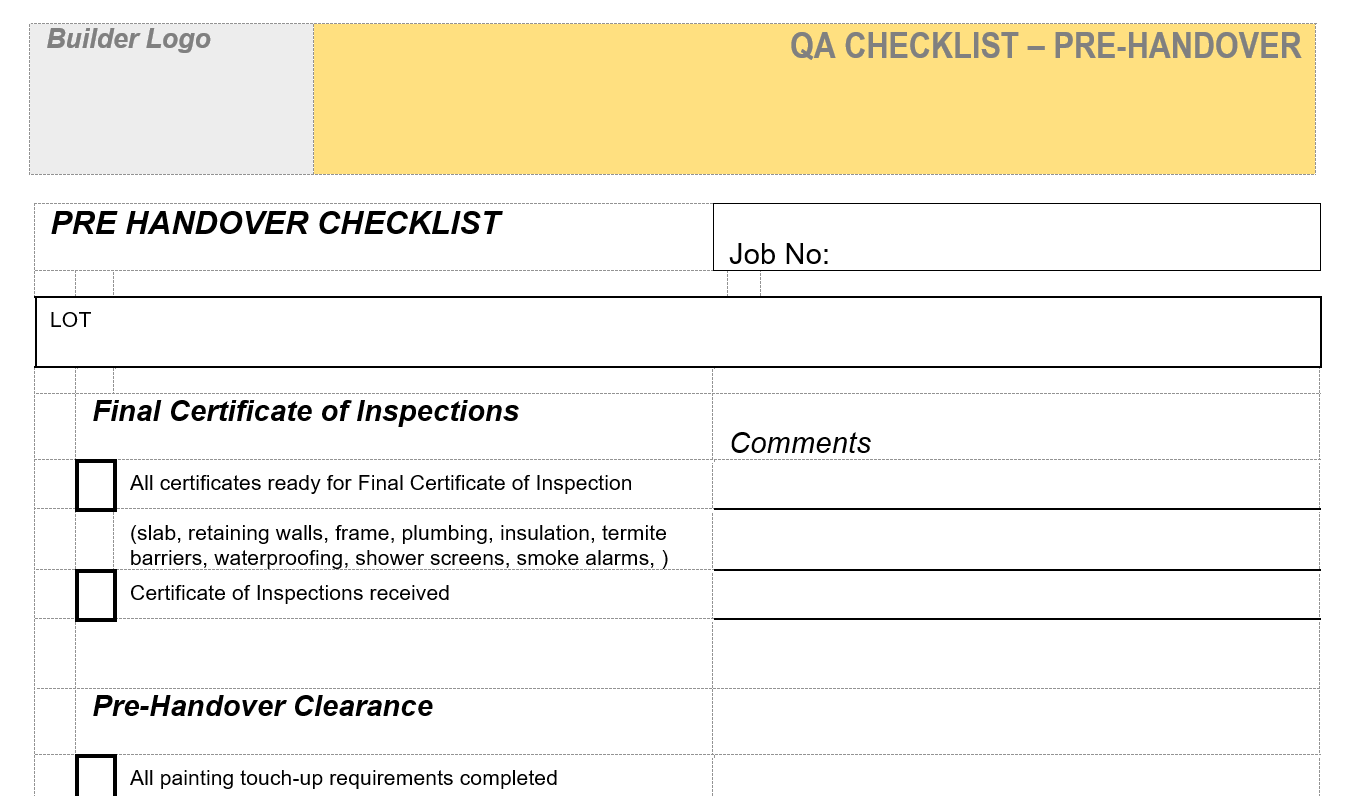Click the 'Final Certificate of Inspections' heading
Image resolution: width=1350 pixels, height=796 pixels.
(306, 411)
